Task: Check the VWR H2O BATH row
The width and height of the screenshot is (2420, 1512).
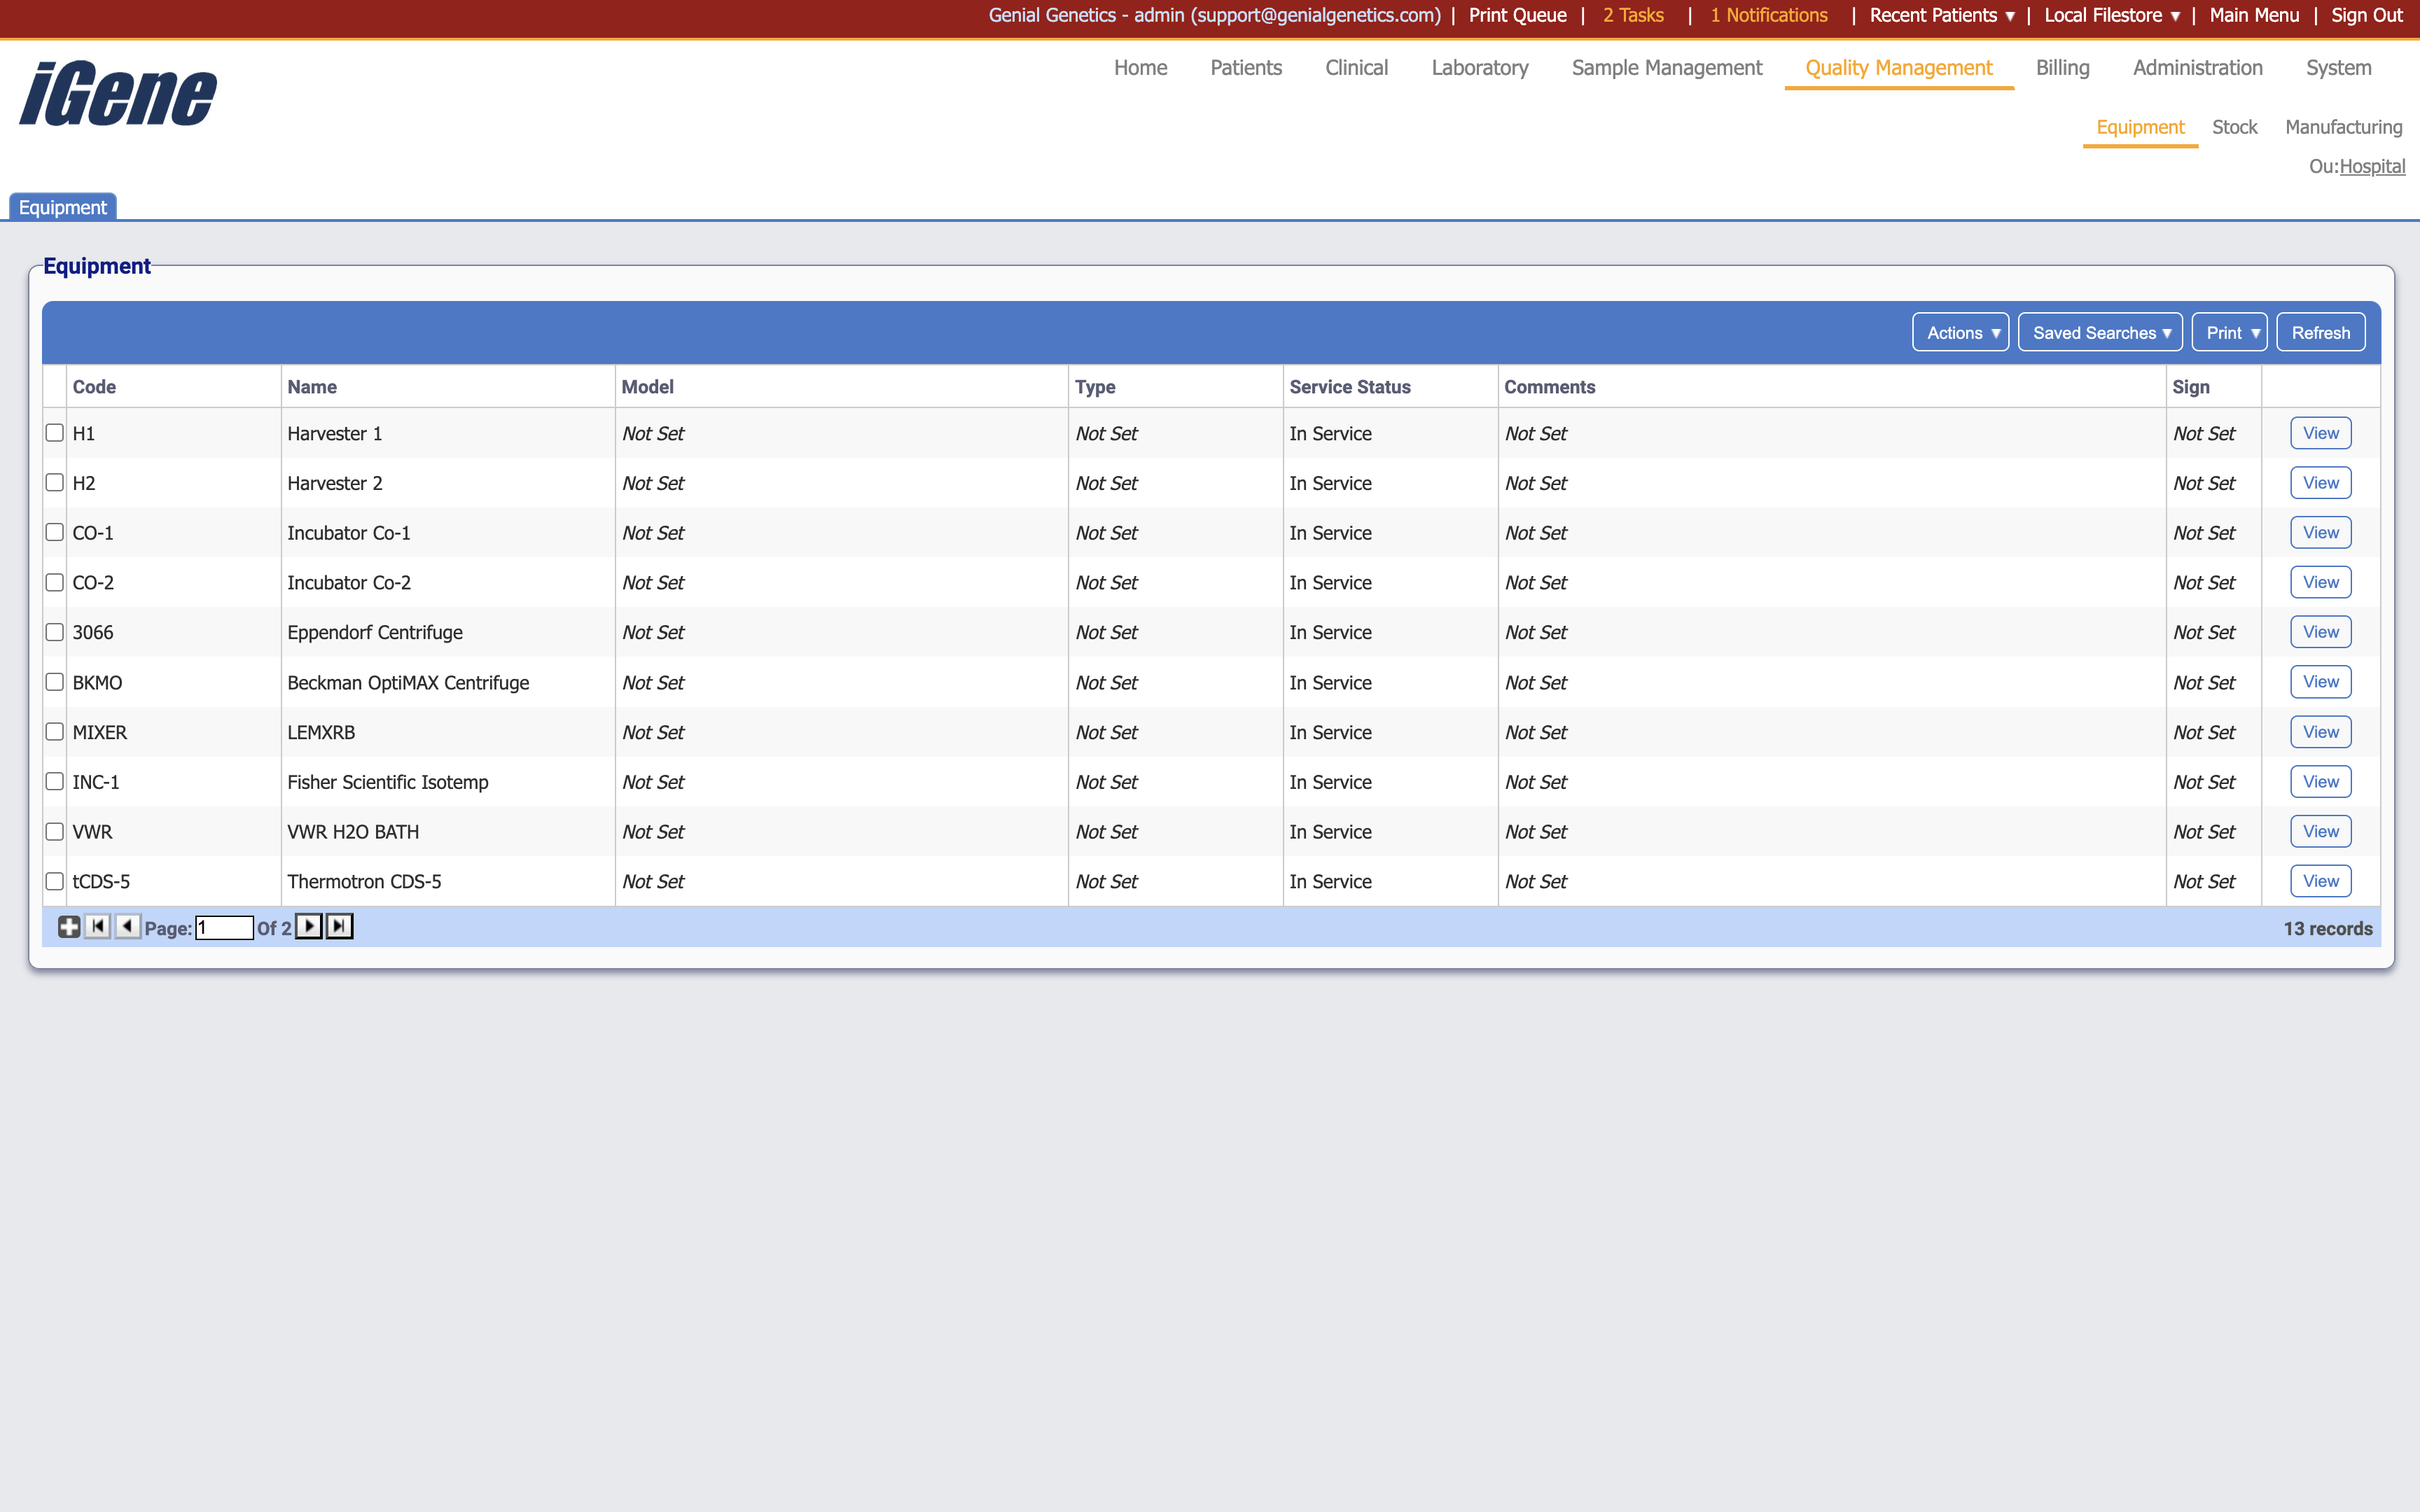Action: tap(55, 832)
